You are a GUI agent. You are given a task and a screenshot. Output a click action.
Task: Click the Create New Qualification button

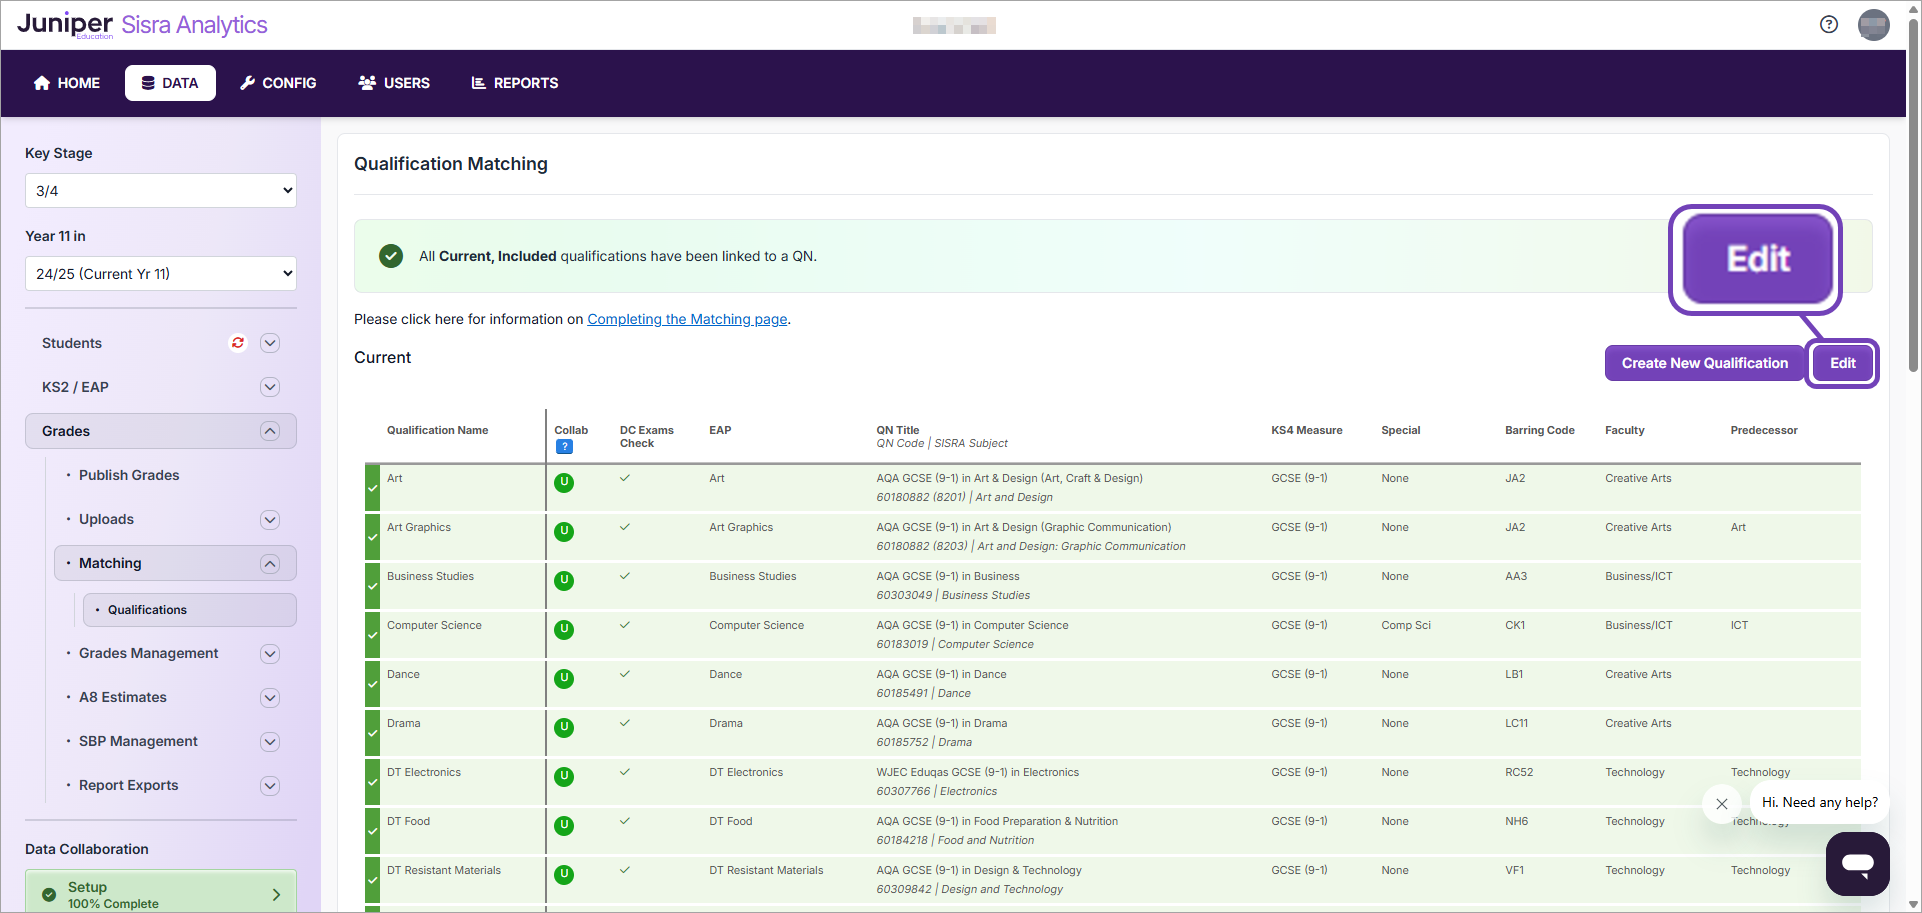1704,363
